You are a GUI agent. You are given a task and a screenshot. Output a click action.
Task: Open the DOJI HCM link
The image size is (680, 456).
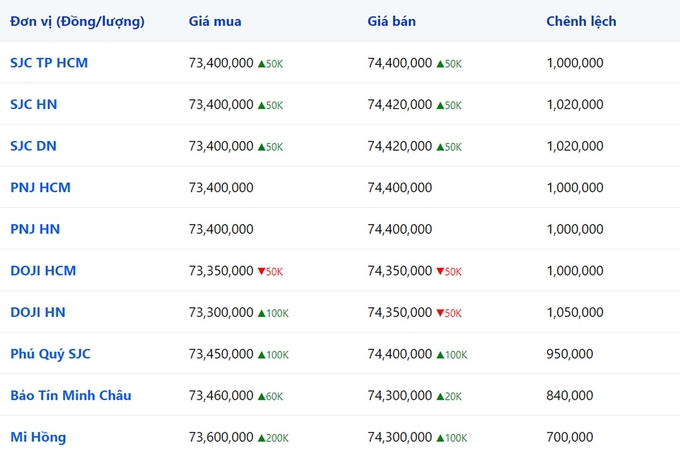click(x=43, y=271)
